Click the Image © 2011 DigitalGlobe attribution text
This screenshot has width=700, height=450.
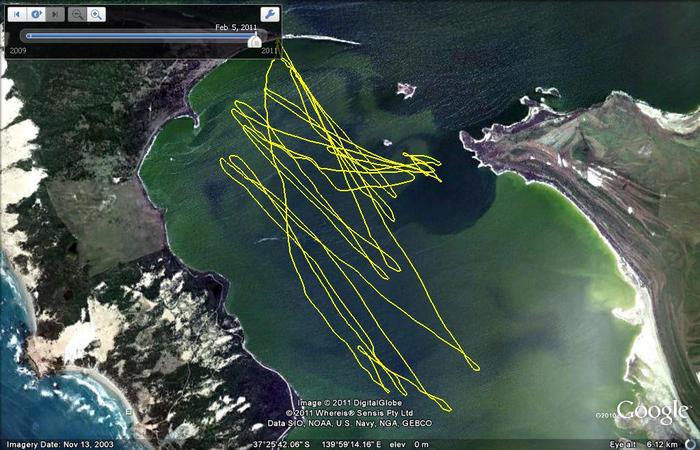(342, 403)
